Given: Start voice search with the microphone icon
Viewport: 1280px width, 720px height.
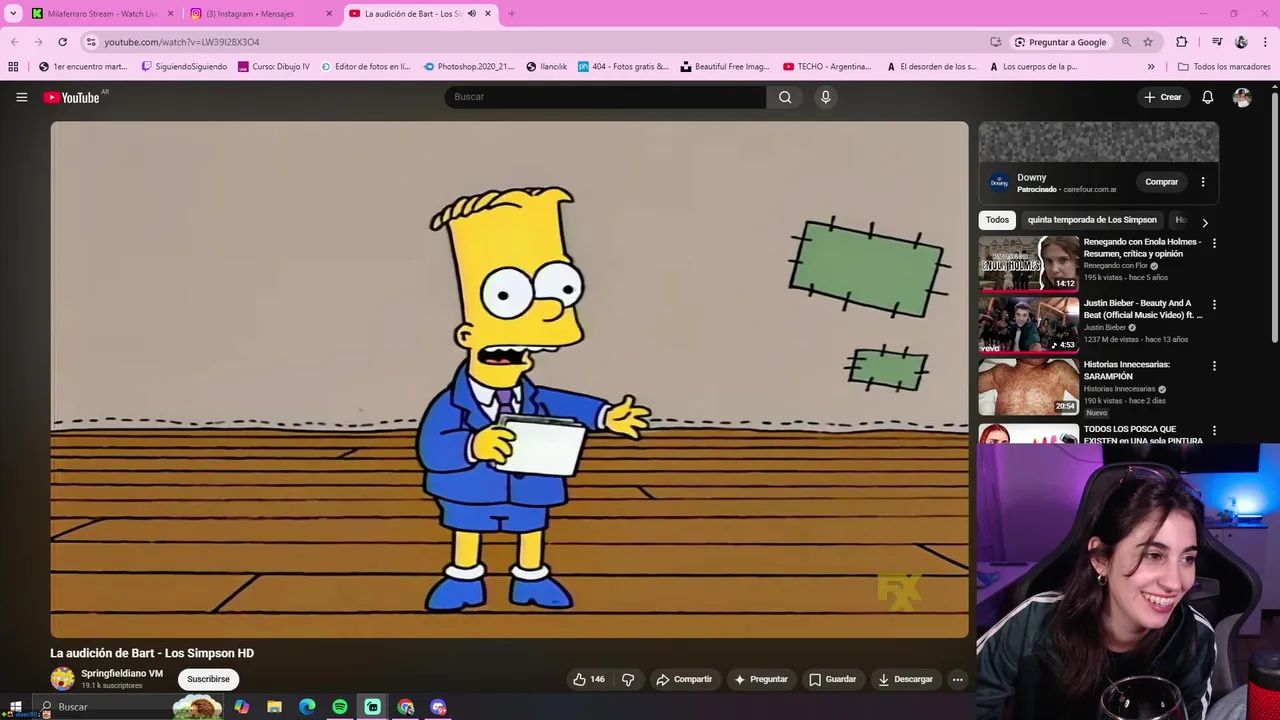Looking at the screenshot, I should click(x=825, y=97).
